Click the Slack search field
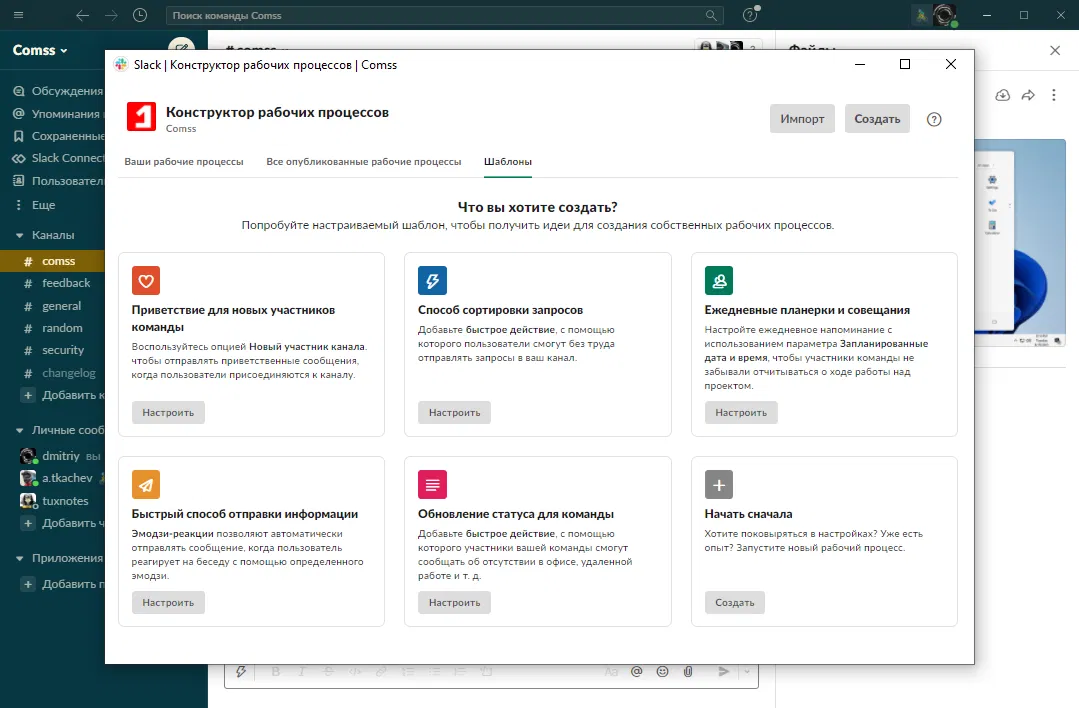 click(x=445, y=15)
